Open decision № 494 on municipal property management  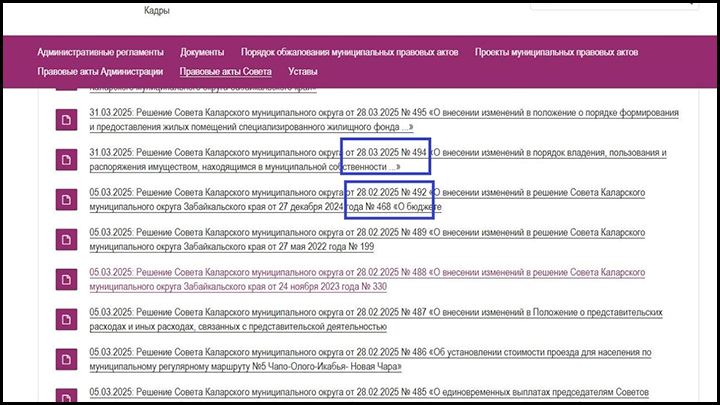point(378,159)
